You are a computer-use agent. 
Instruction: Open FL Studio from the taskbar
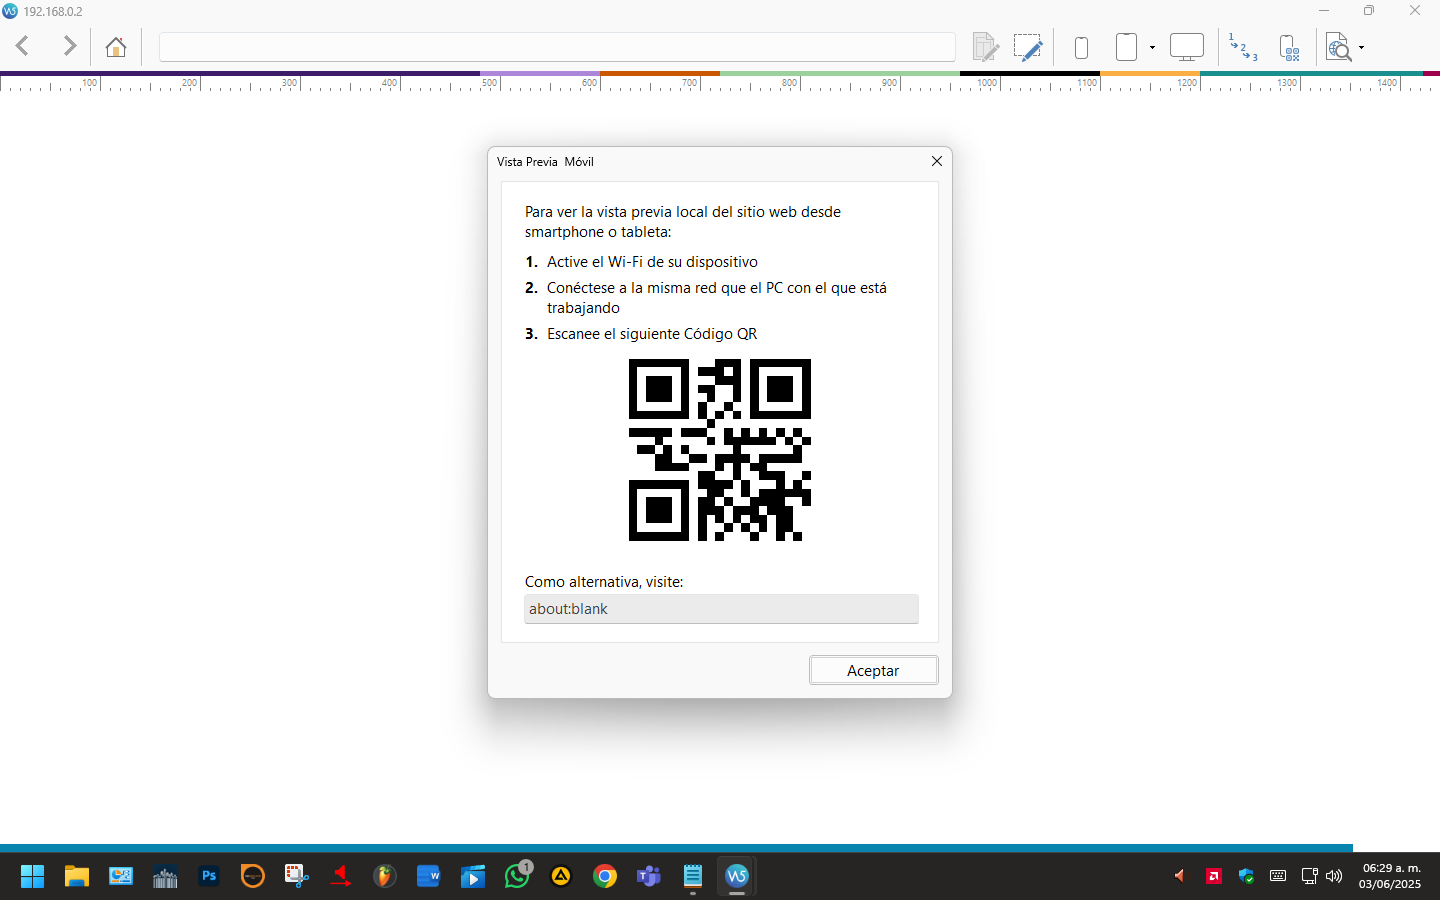tap(385, 876)
